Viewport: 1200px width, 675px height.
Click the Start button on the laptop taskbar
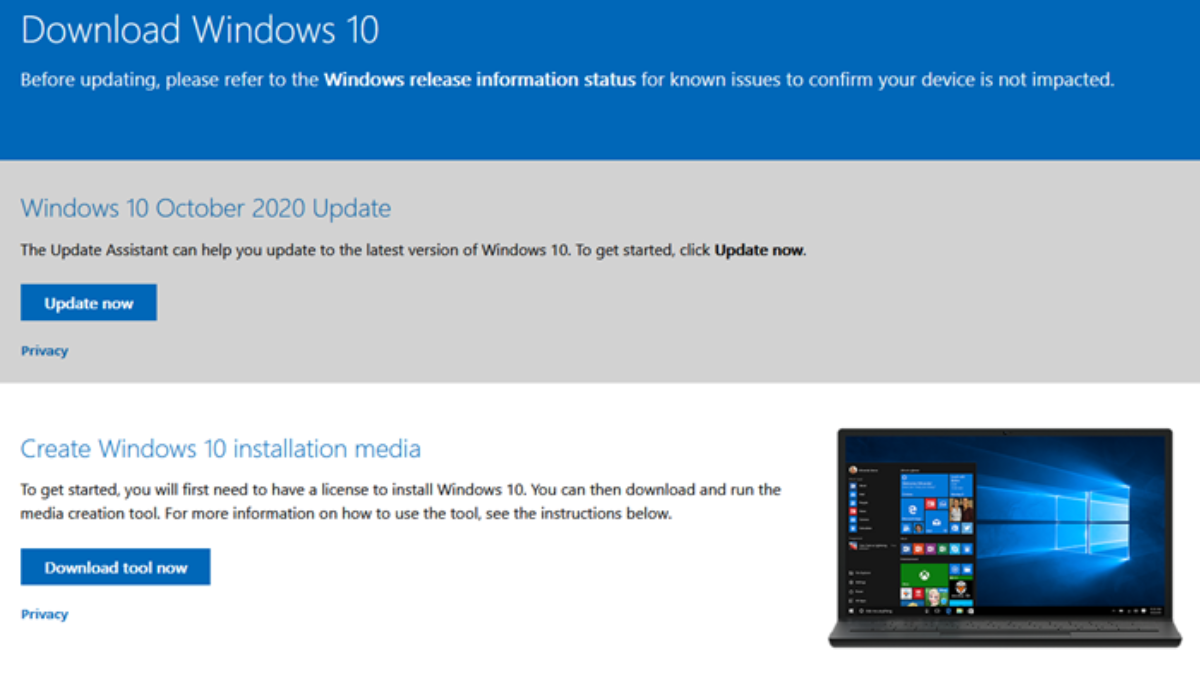851,611
